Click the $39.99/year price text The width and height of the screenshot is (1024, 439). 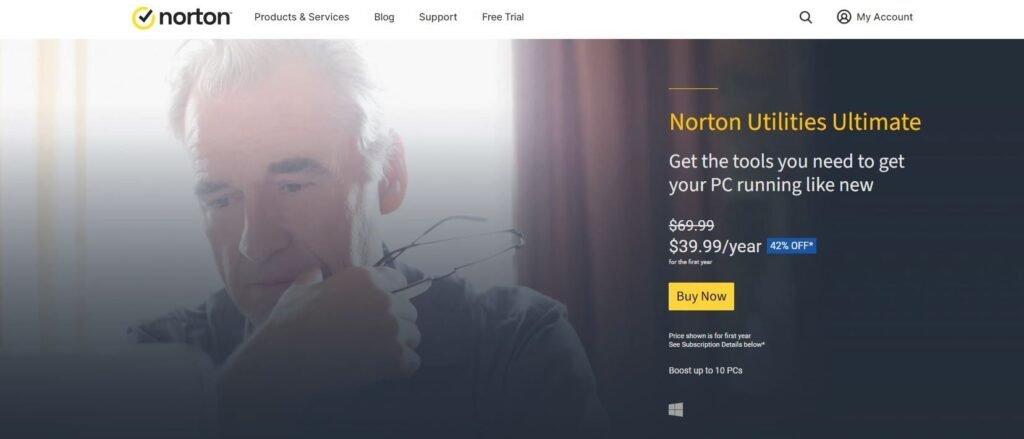(x=715, y=246)
